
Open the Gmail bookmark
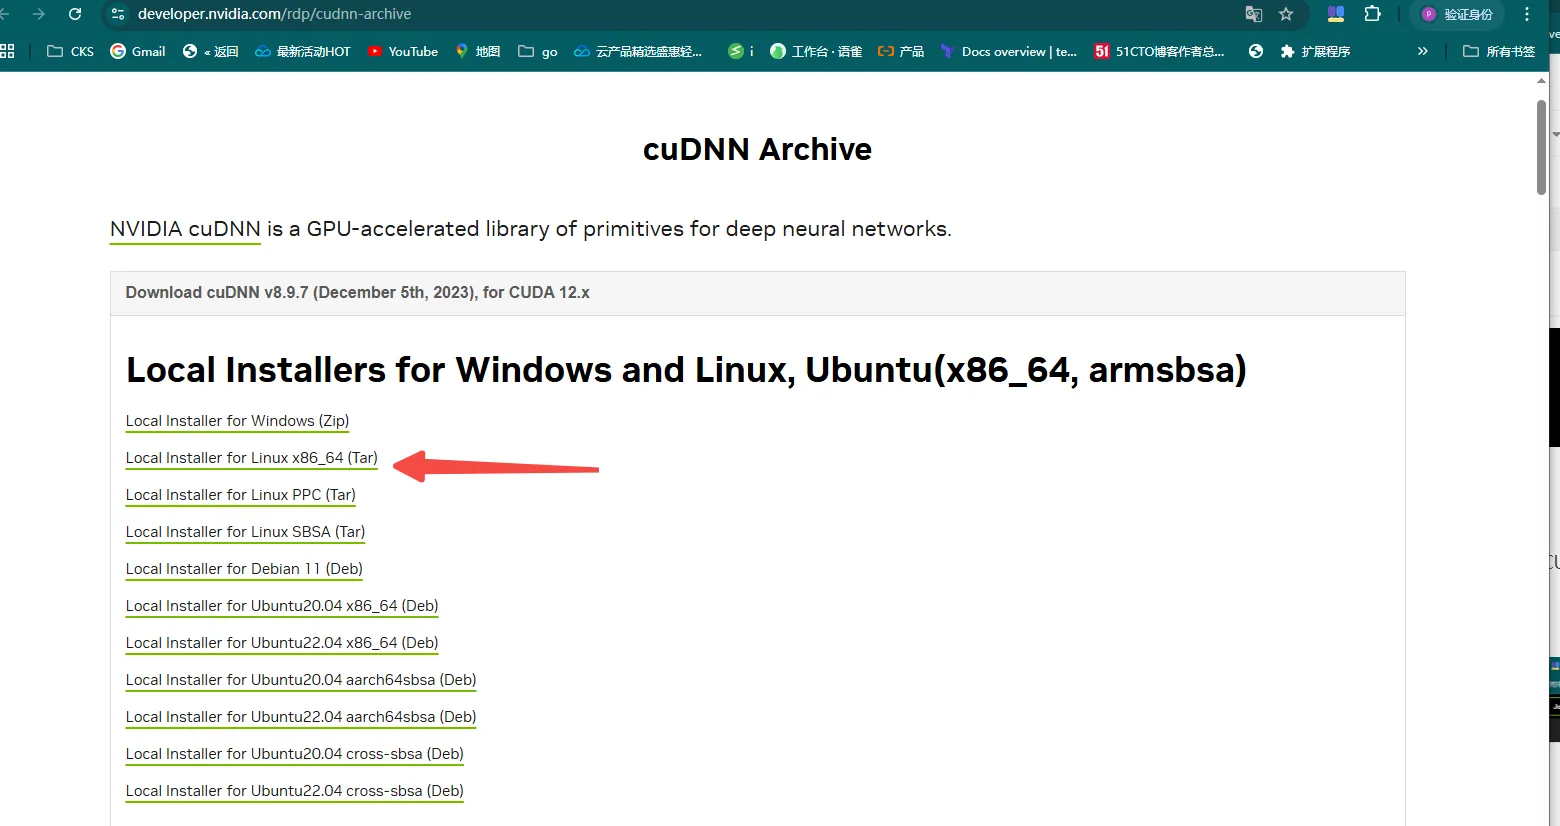[x=138, y=51]
